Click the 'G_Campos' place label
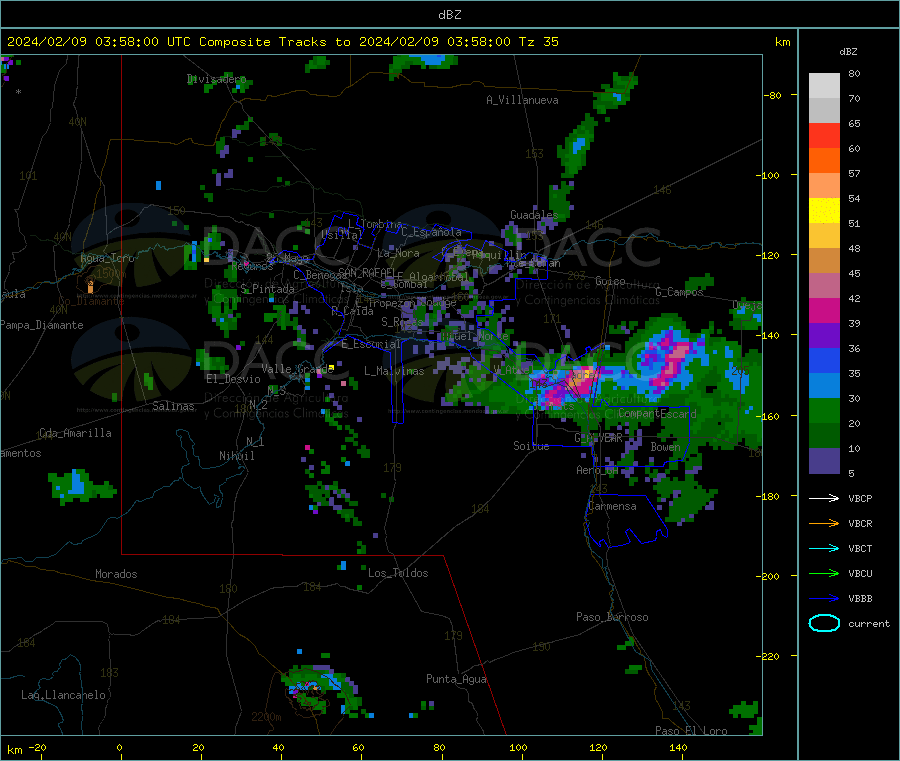 click(679, 292)
